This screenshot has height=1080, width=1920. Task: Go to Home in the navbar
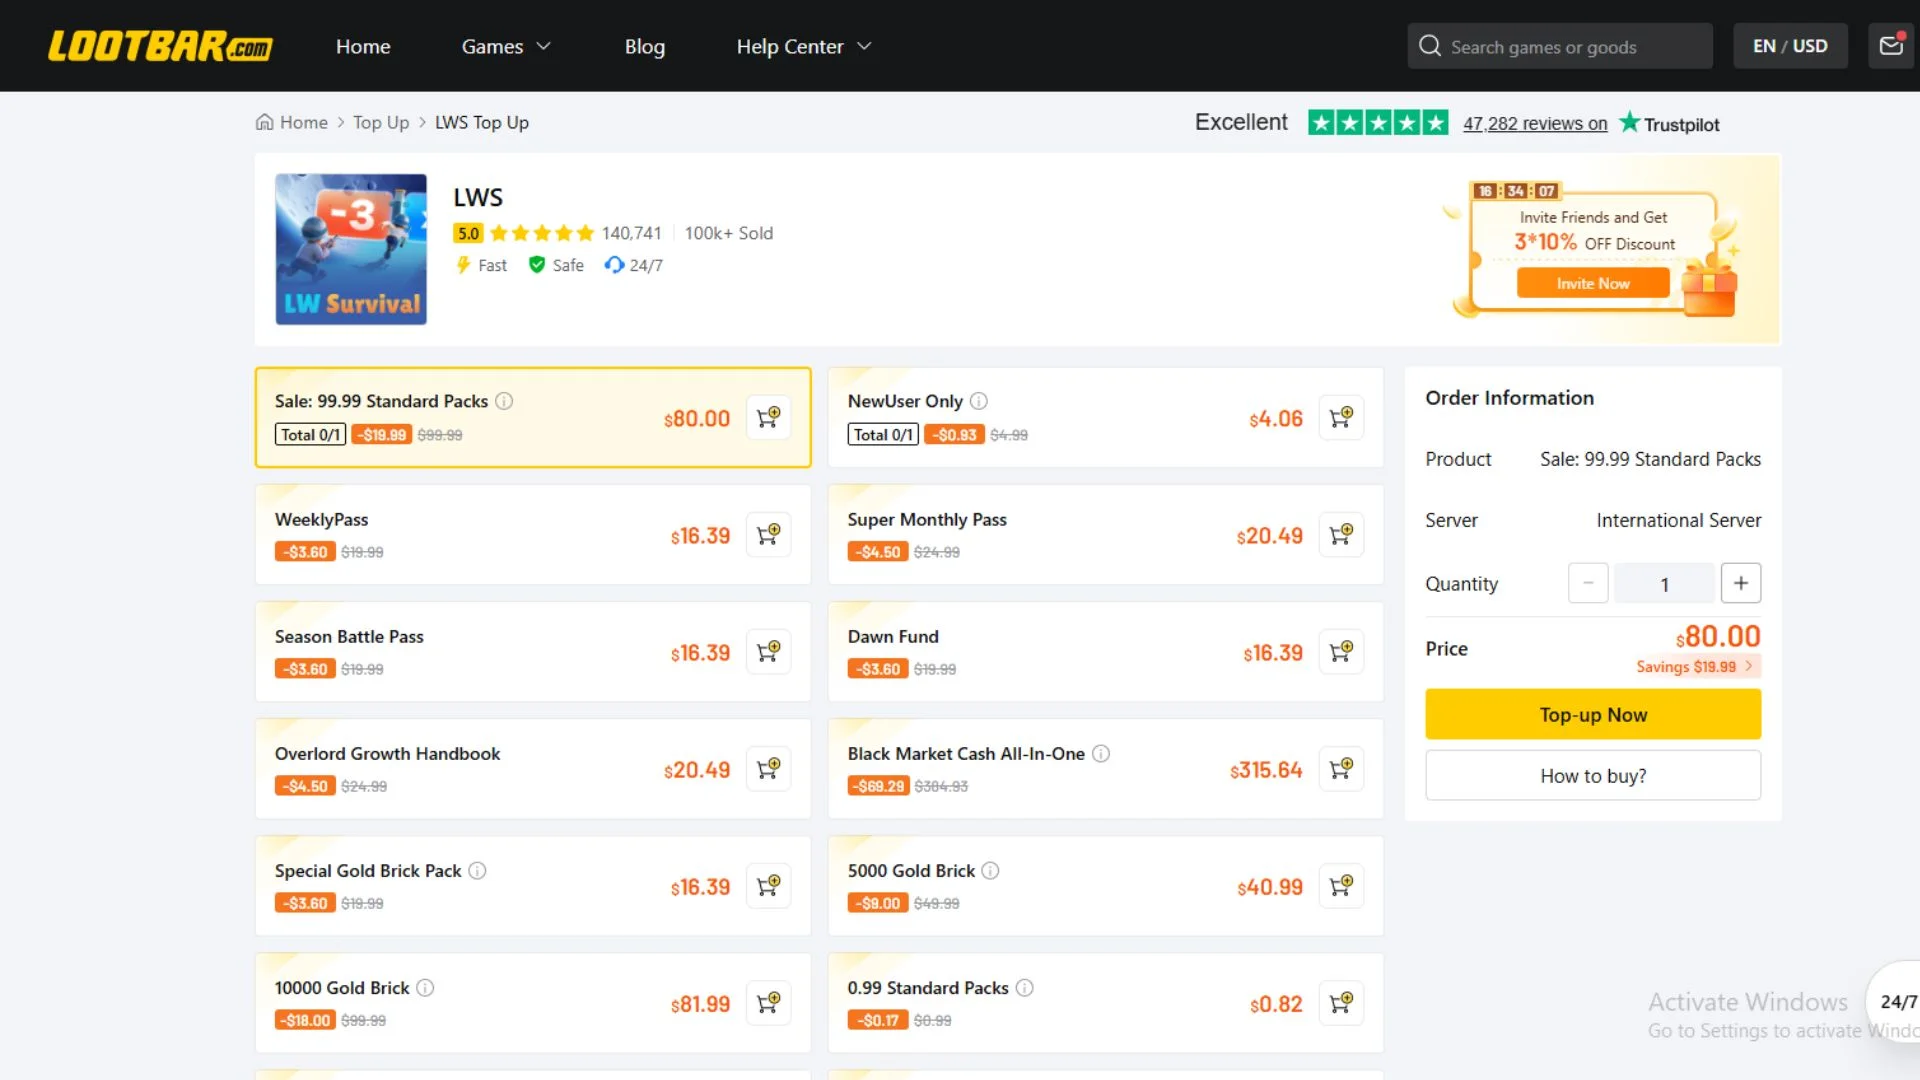click(363, 46)
